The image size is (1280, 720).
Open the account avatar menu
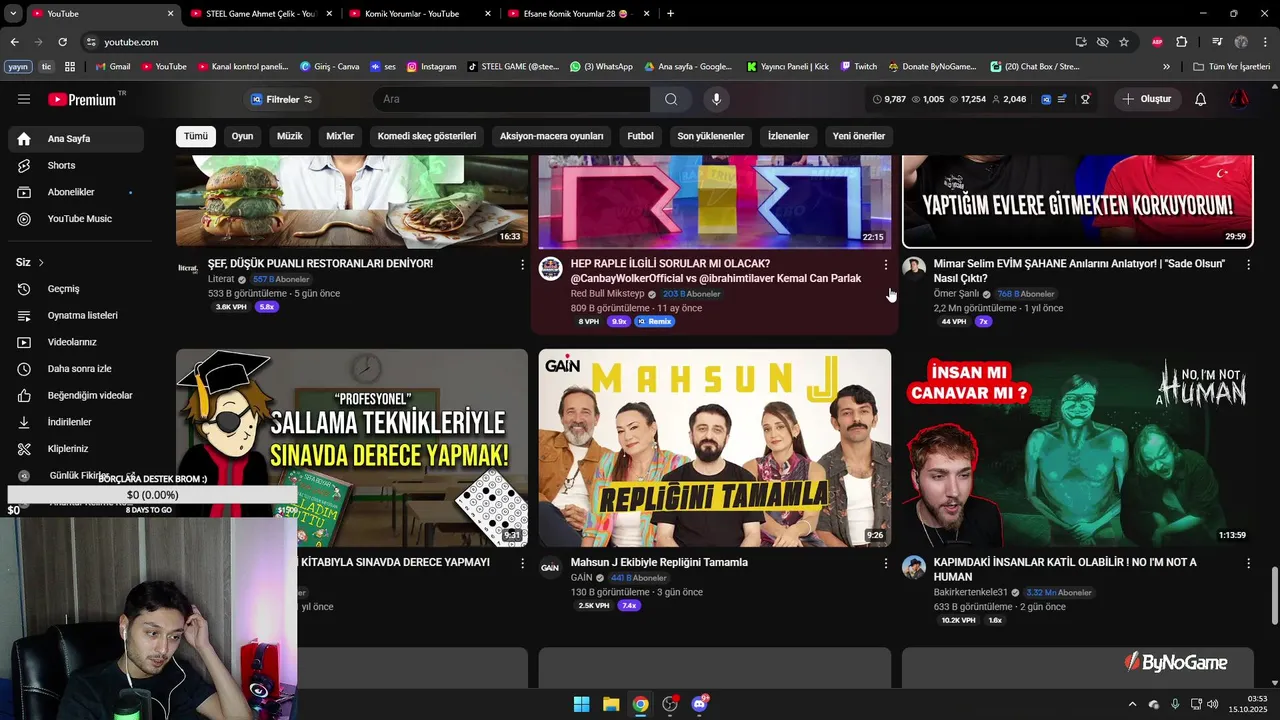click(x=1239, y=99)
